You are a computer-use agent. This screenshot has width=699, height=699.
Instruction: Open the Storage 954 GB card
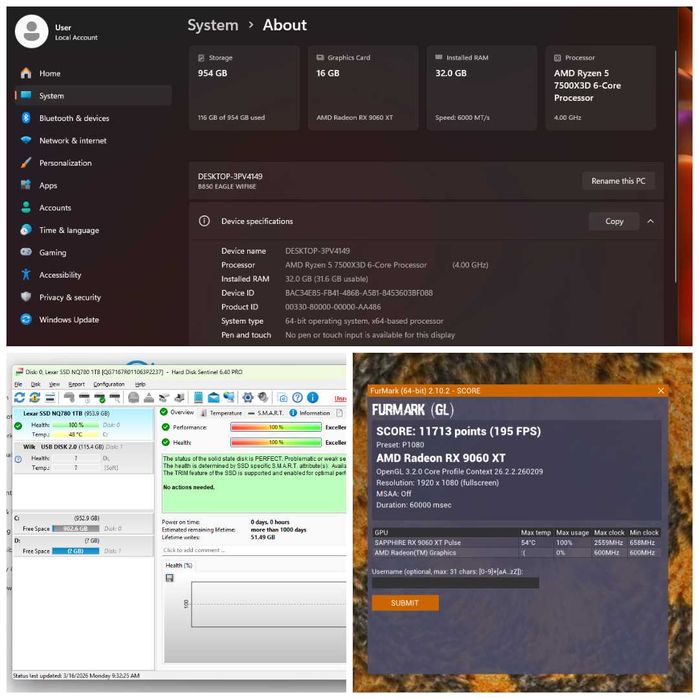tap(244, 88)
